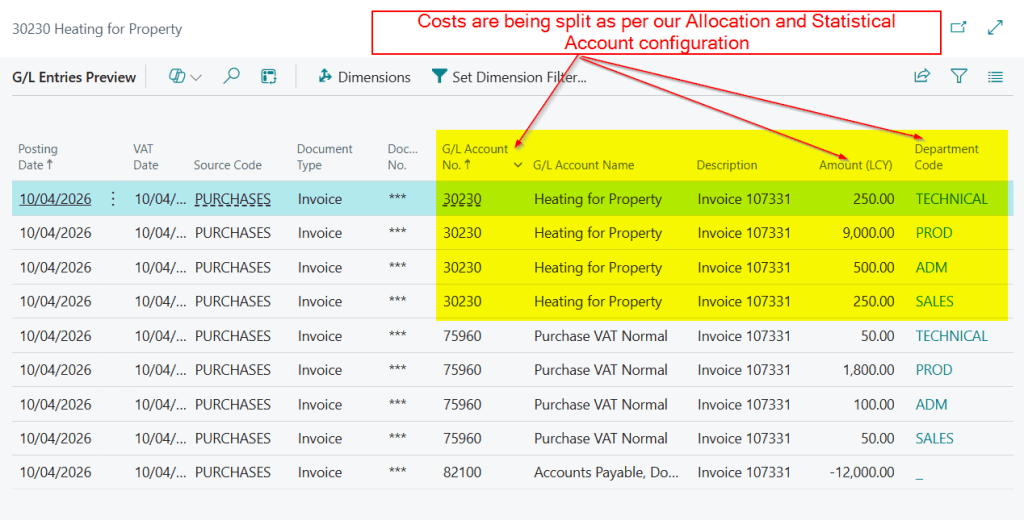Click the share icon at toolbar right
The width and height of the screenshot is (1024, 520).
click(x=922, y=76)
